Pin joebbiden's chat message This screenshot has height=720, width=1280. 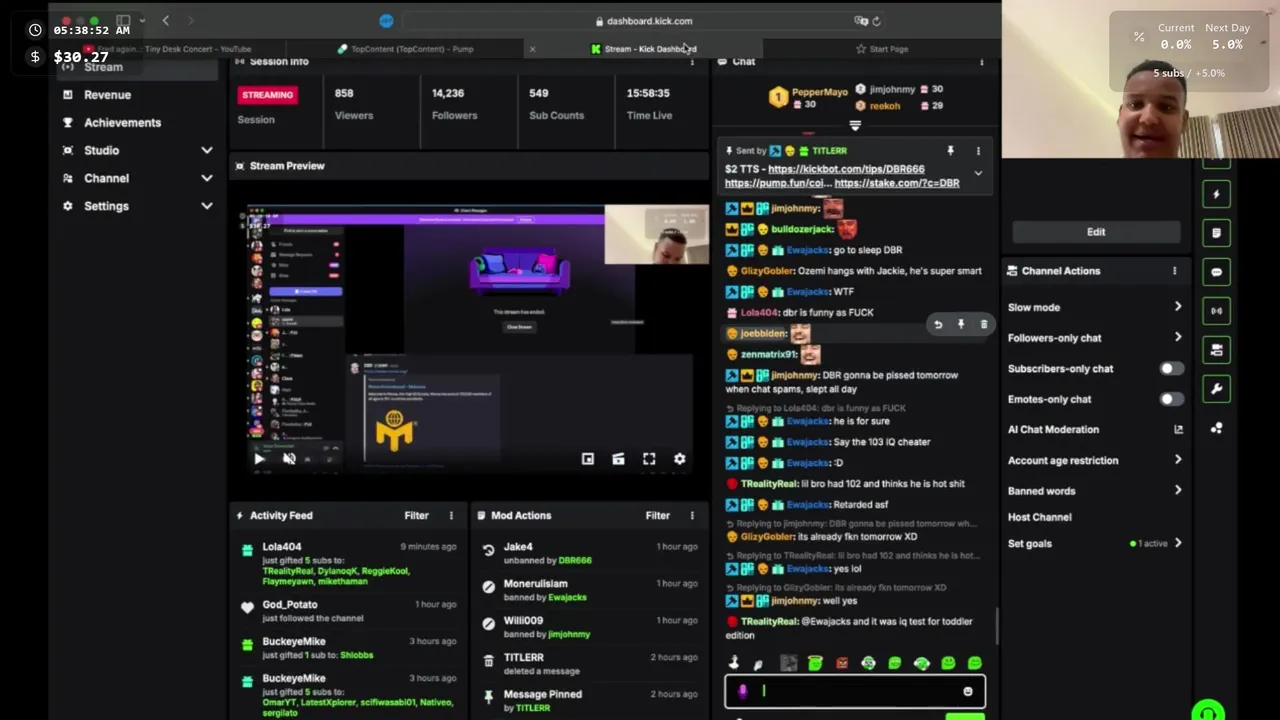[x=961, y=325]
